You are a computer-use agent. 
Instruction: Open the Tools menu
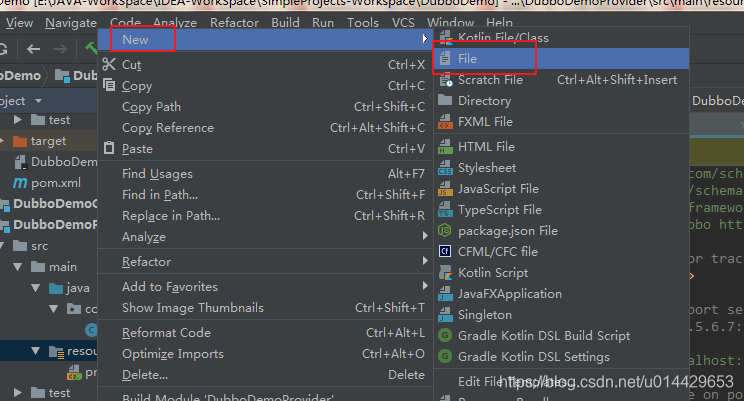click(363, 23)
